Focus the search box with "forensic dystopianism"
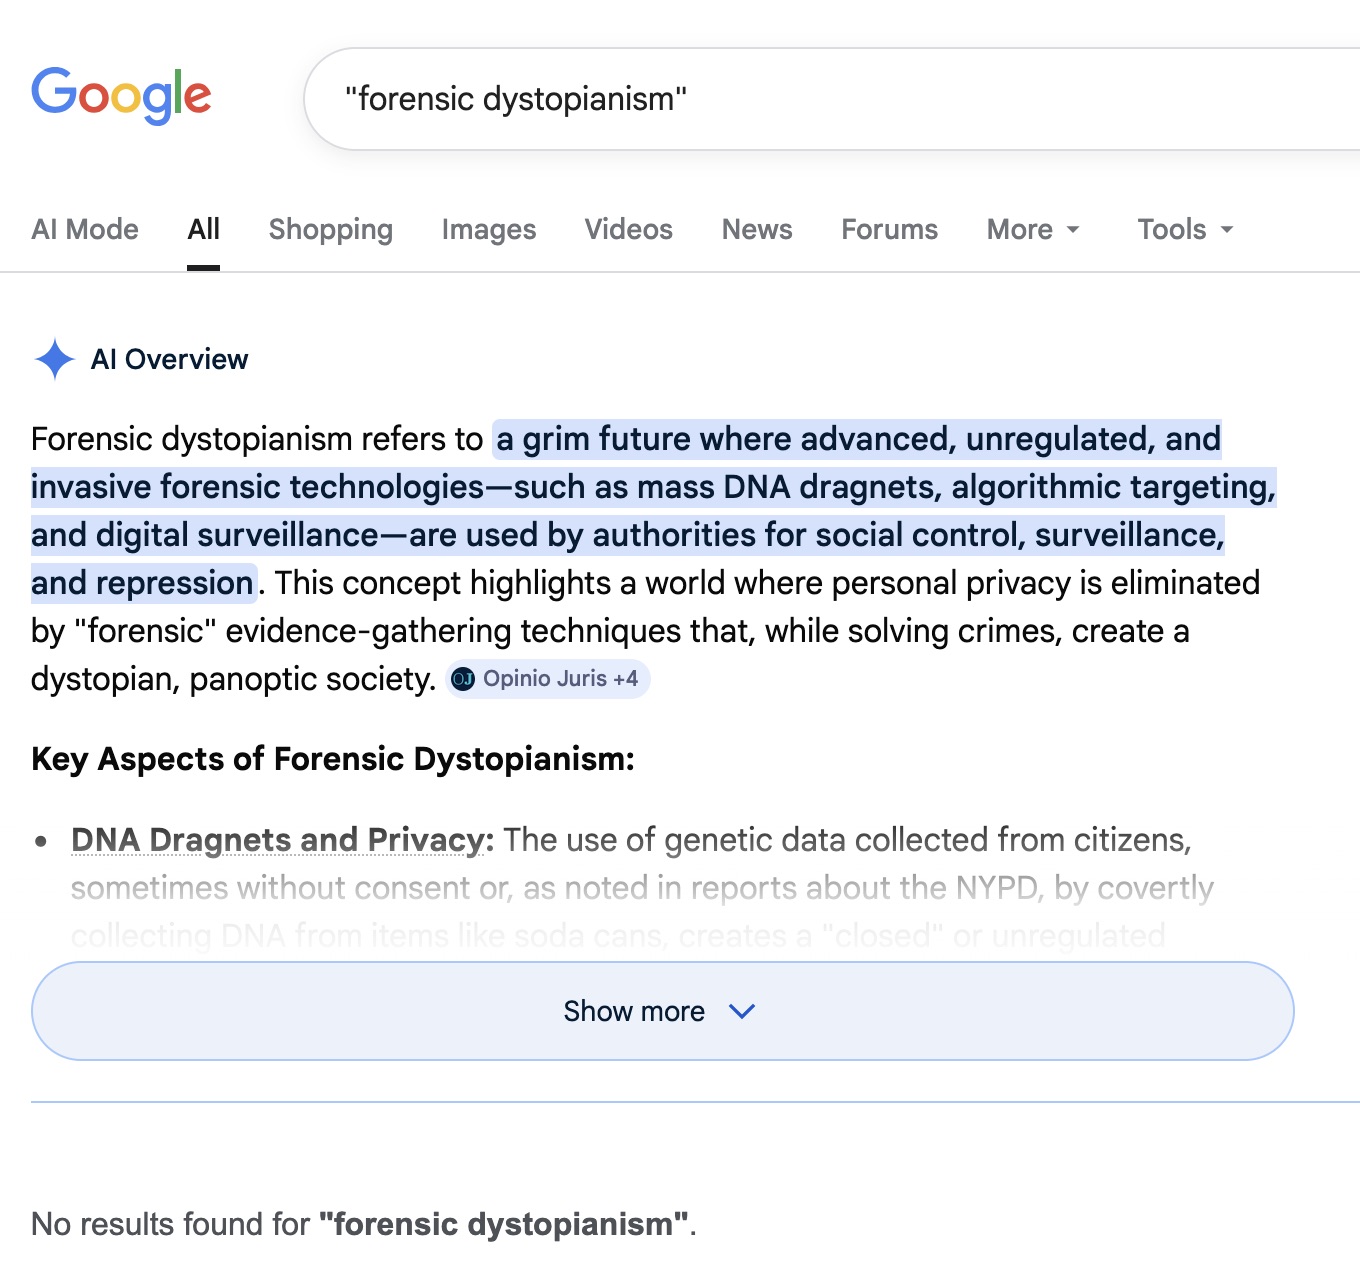This screenshot has width=1360, height=1280. point(800,99)
